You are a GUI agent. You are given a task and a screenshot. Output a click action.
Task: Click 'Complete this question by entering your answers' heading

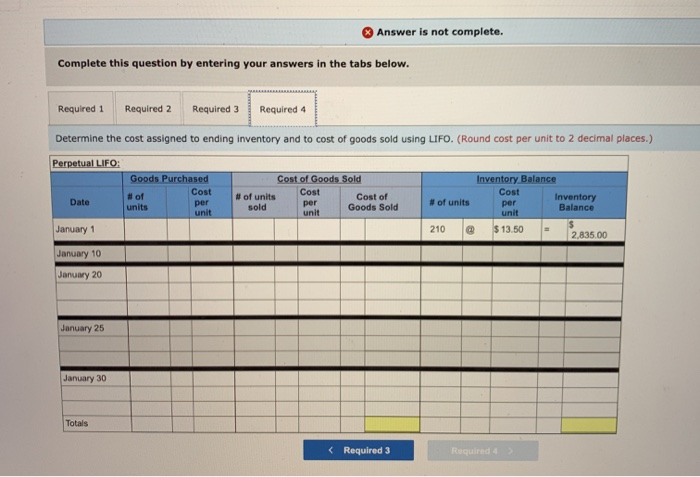[233, 63]
